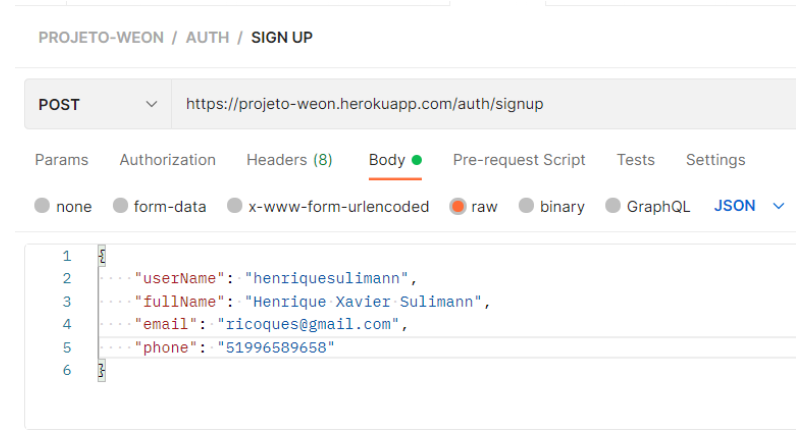805x433 pixels.
Task: Click the "fullName" key on line 3
Action: [179, 302]
